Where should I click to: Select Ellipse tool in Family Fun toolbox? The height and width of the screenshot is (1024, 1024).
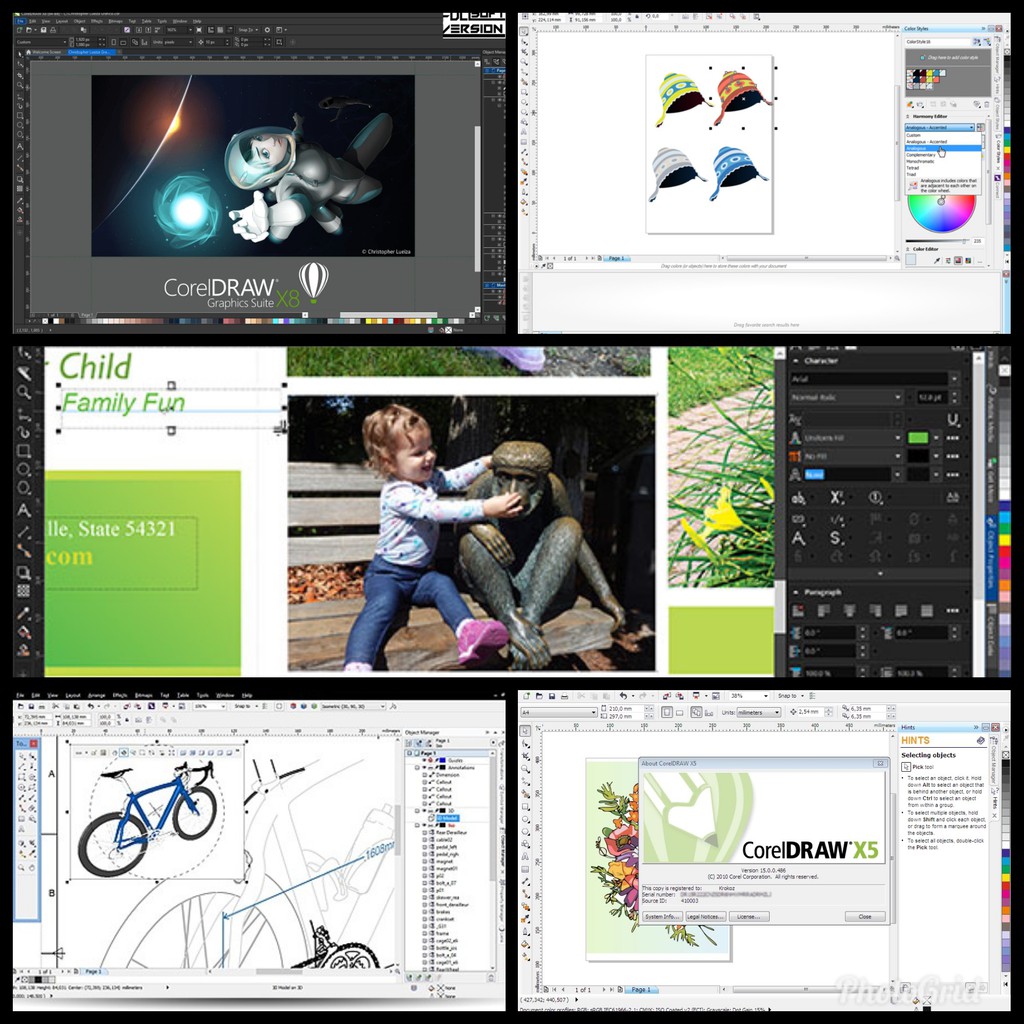click(x=24, y=470)
